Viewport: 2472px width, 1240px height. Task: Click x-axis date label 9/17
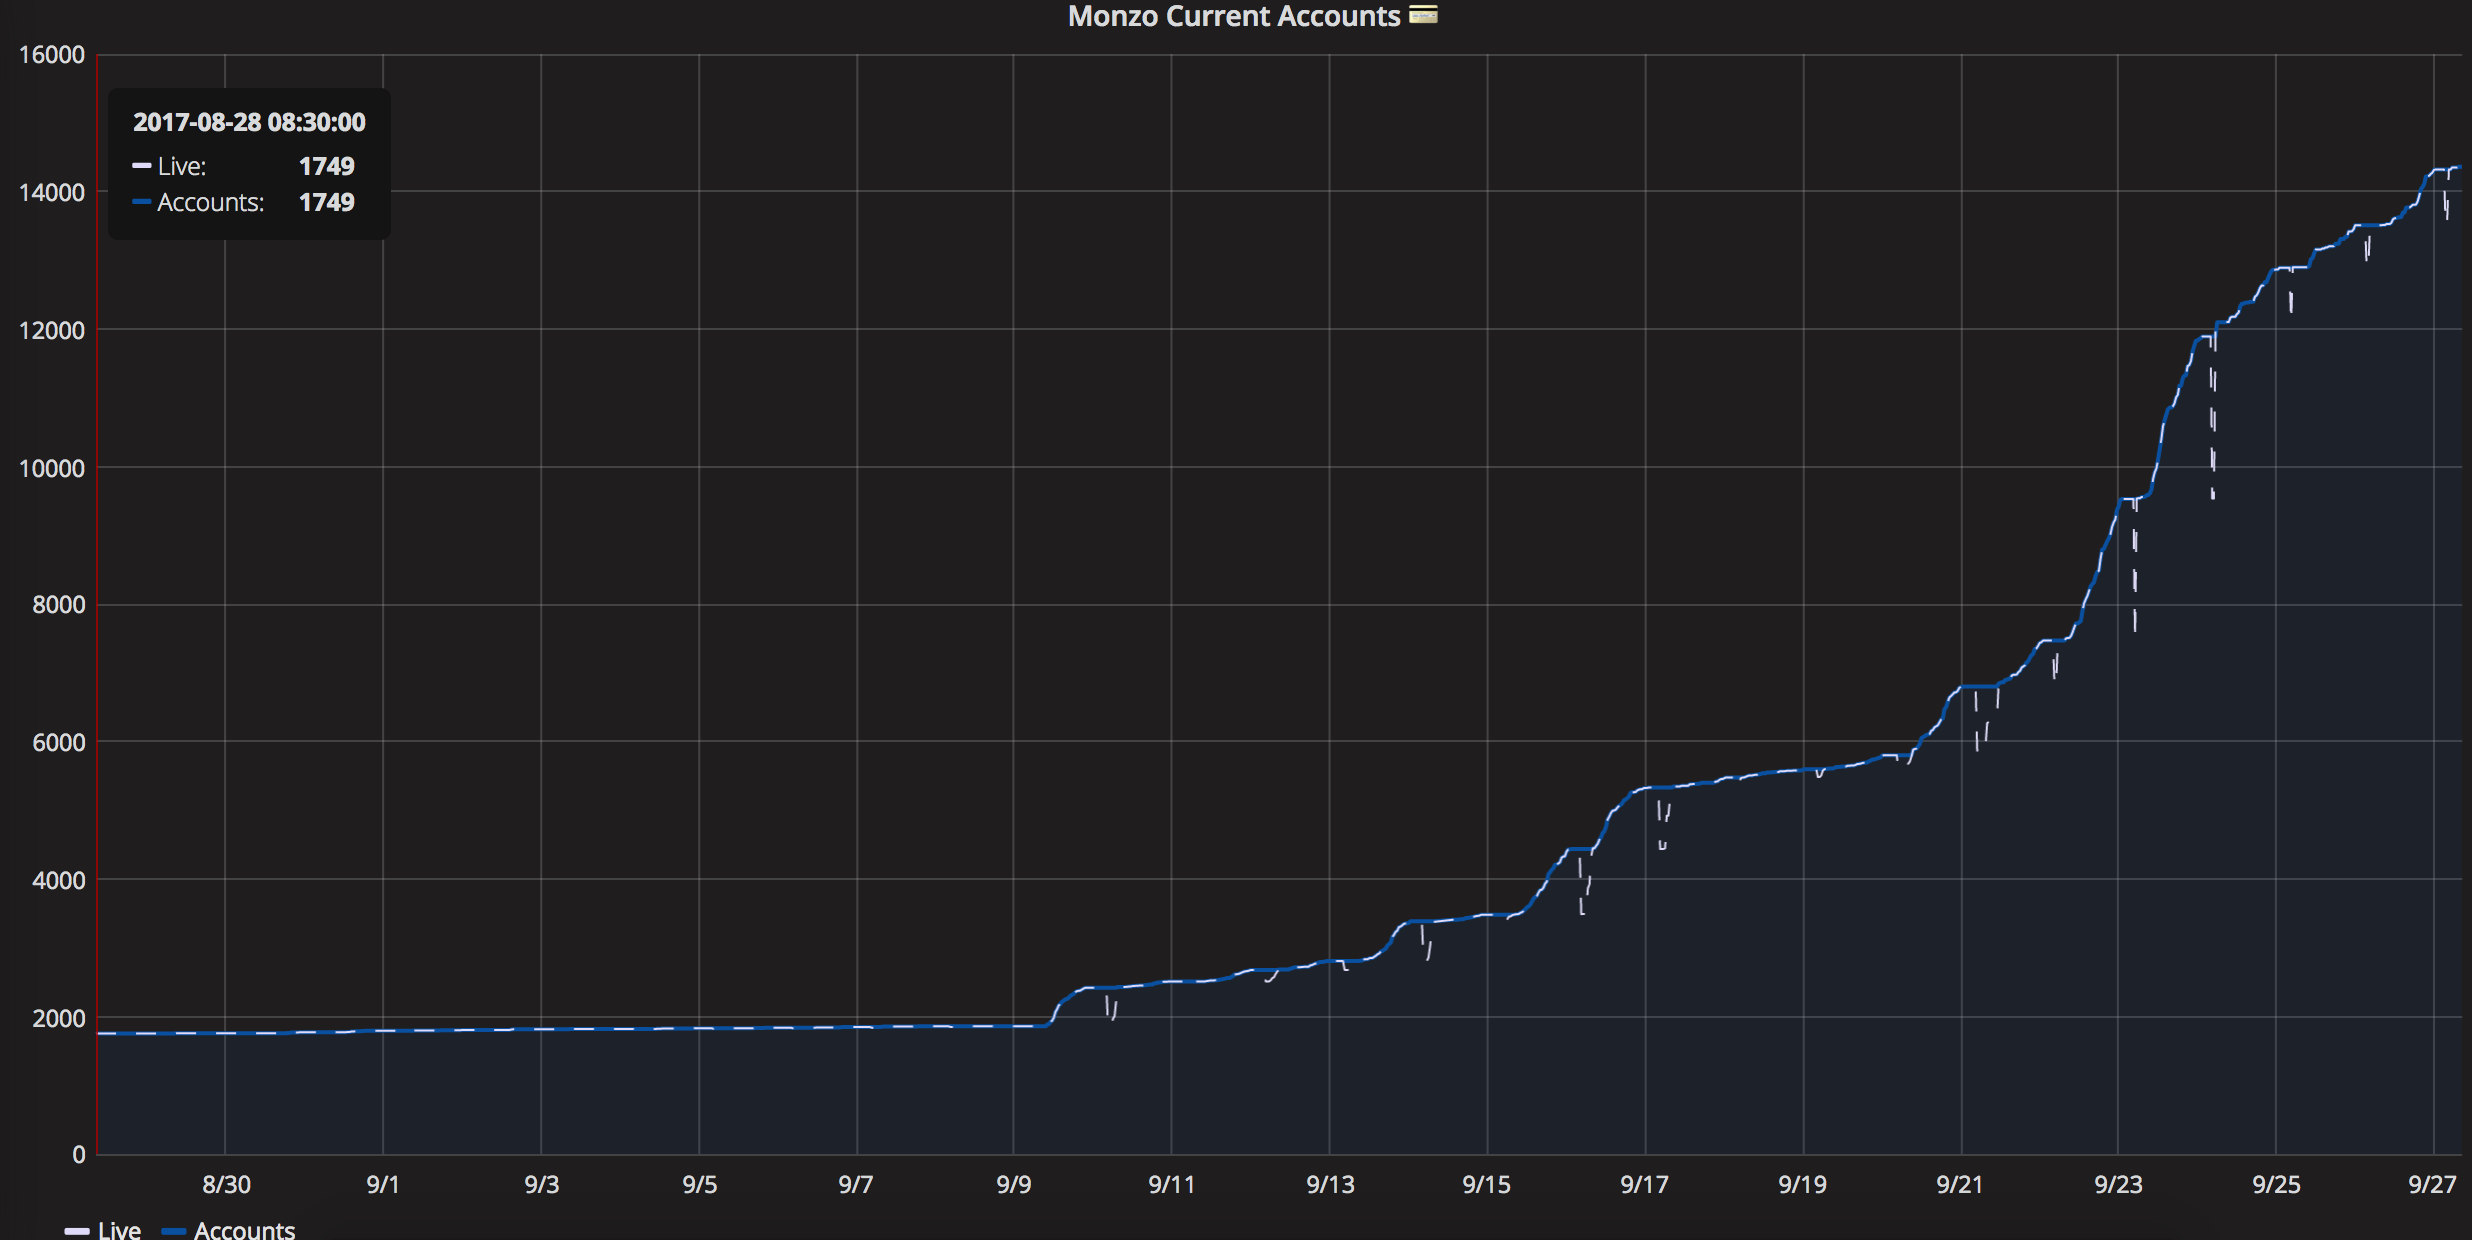(x=1645, y=1185)
